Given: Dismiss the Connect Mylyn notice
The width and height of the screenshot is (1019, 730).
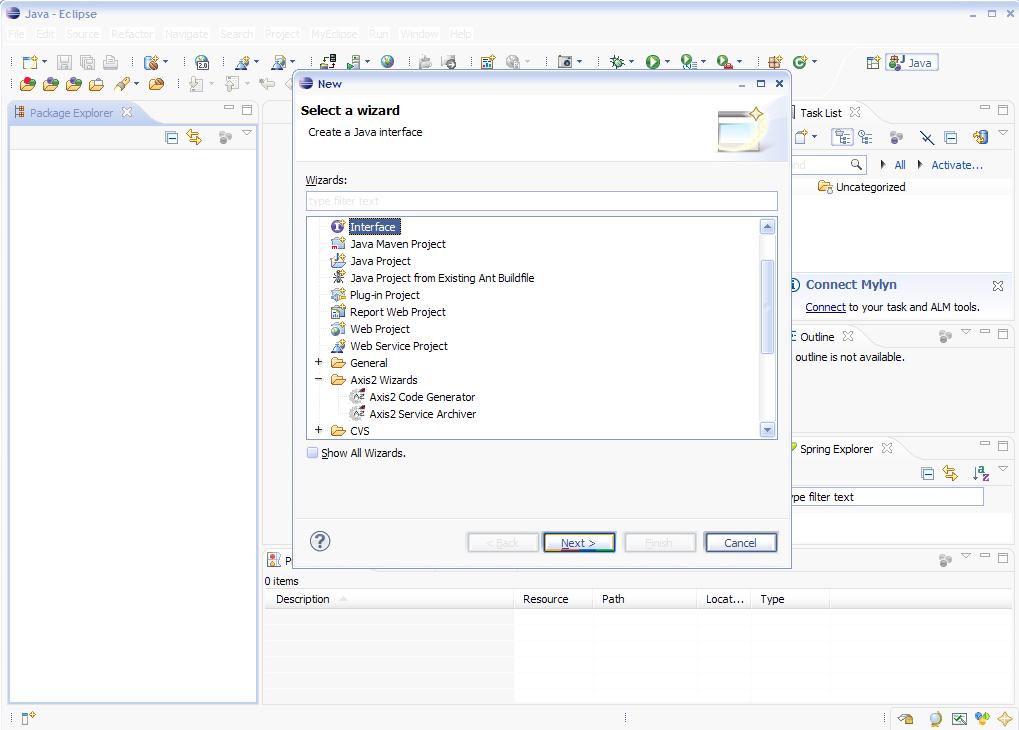Looking at the screenshot, I should pos(998,285).
